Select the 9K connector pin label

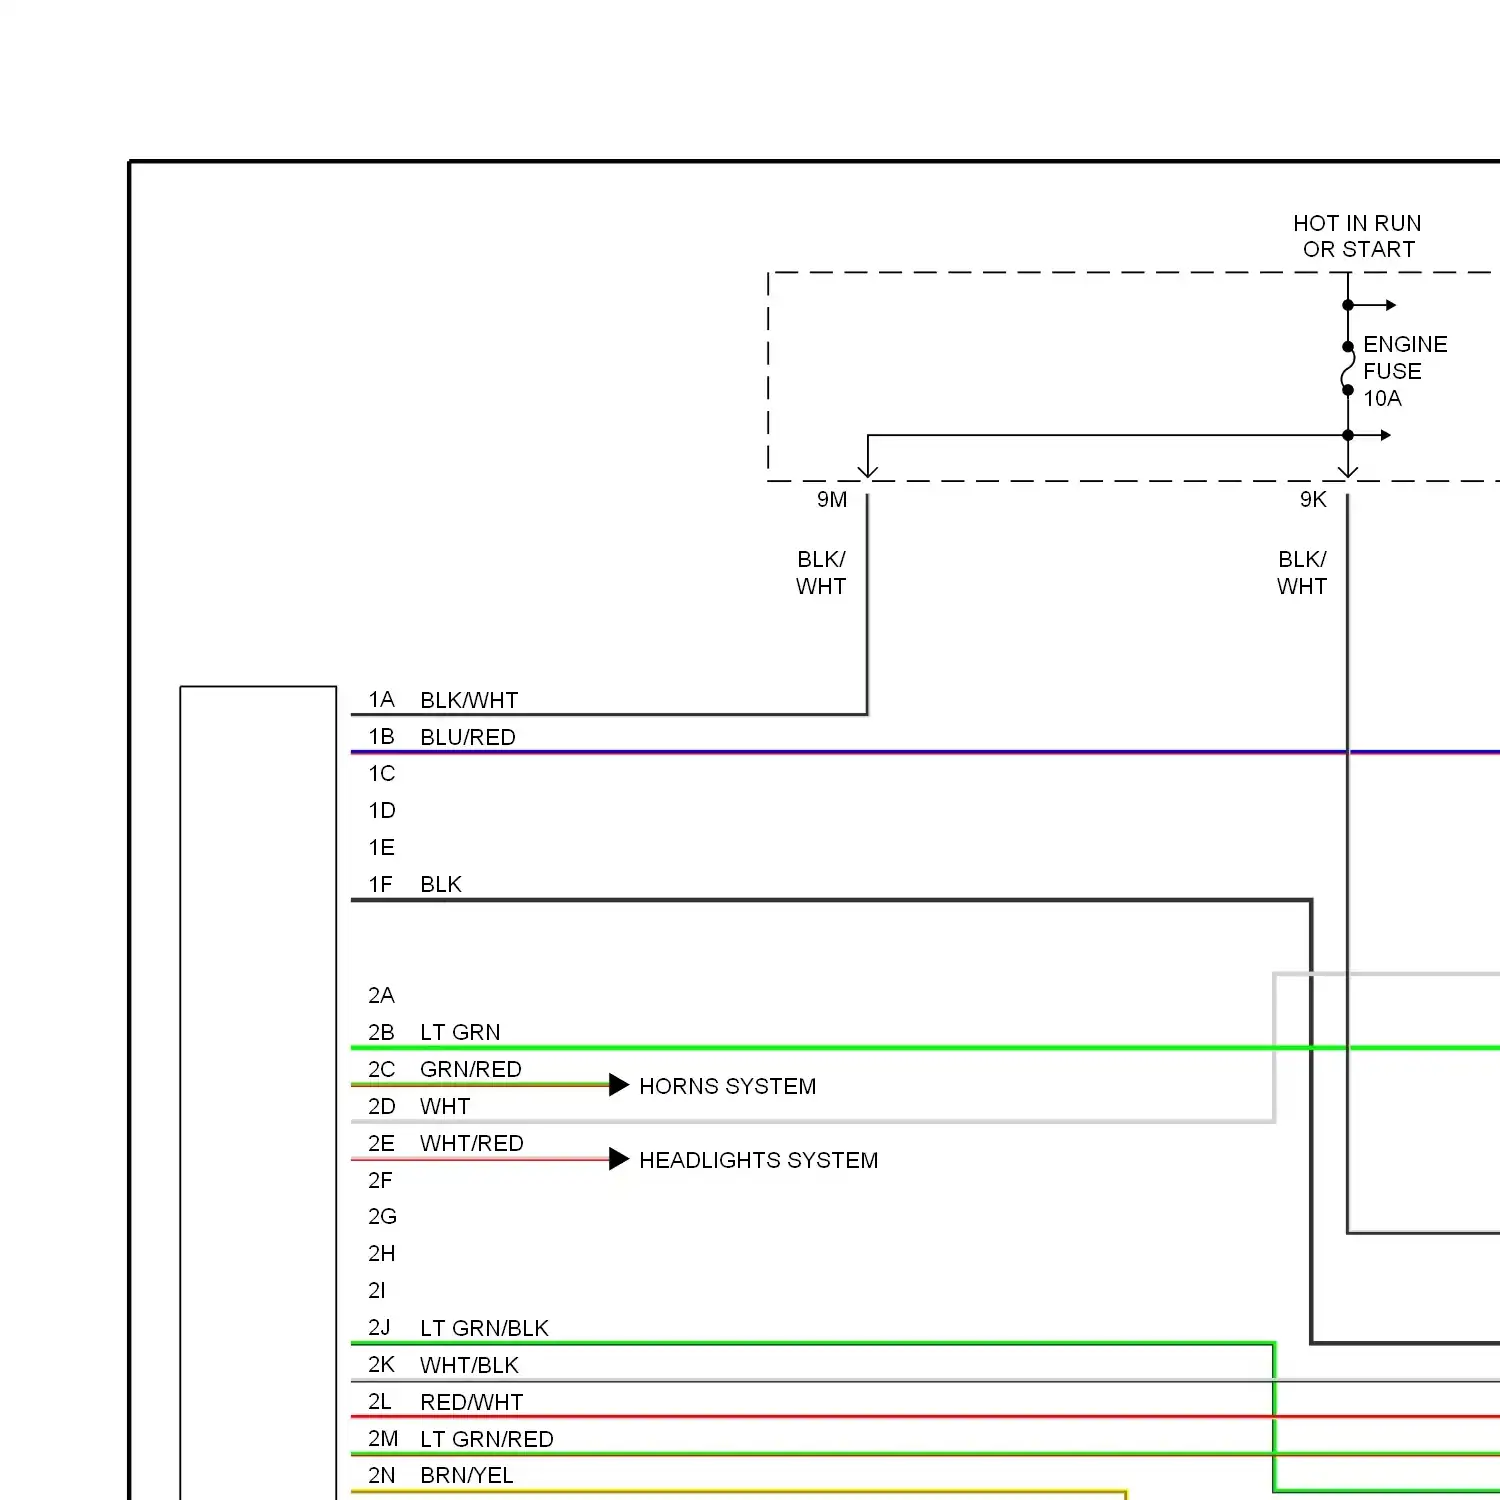pos(1313,500)
